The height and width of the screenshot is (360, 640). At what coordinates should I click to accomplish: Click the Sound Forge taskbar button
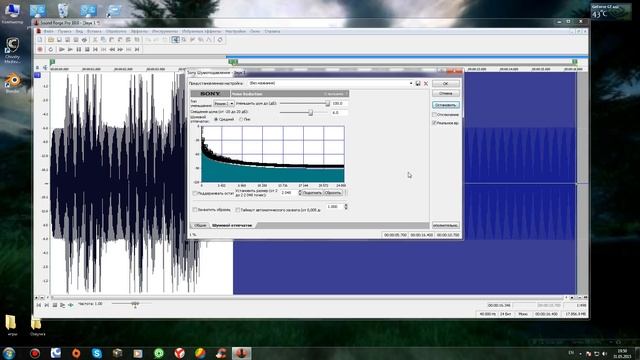[x=242, y=353]
